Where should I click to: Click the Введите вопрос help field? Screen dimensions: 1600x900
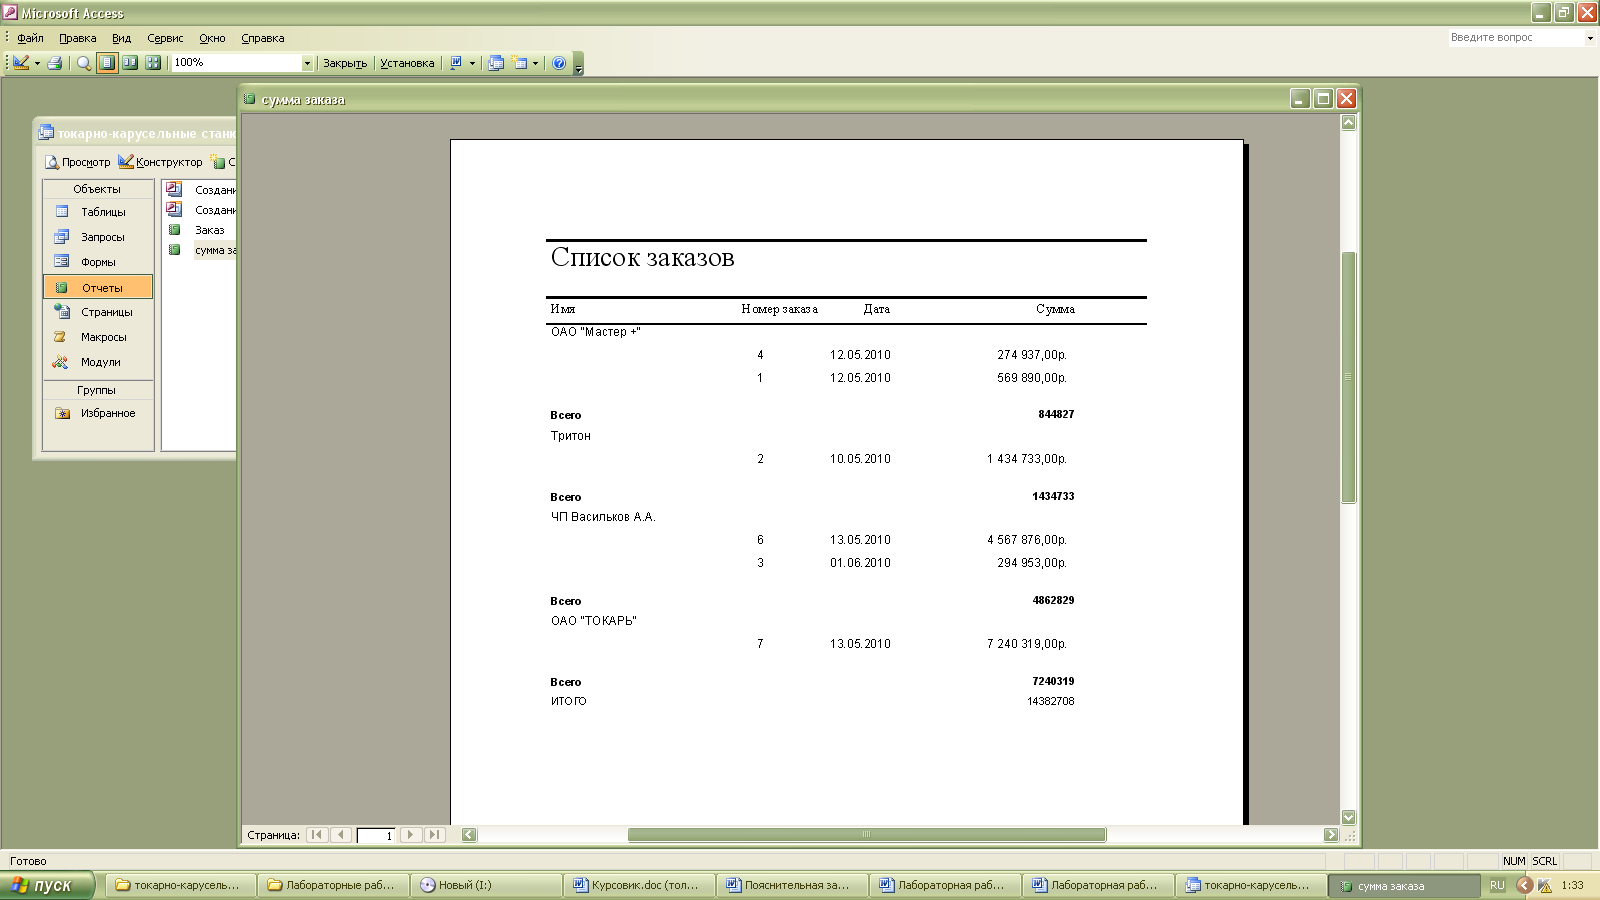(1515, 38)
